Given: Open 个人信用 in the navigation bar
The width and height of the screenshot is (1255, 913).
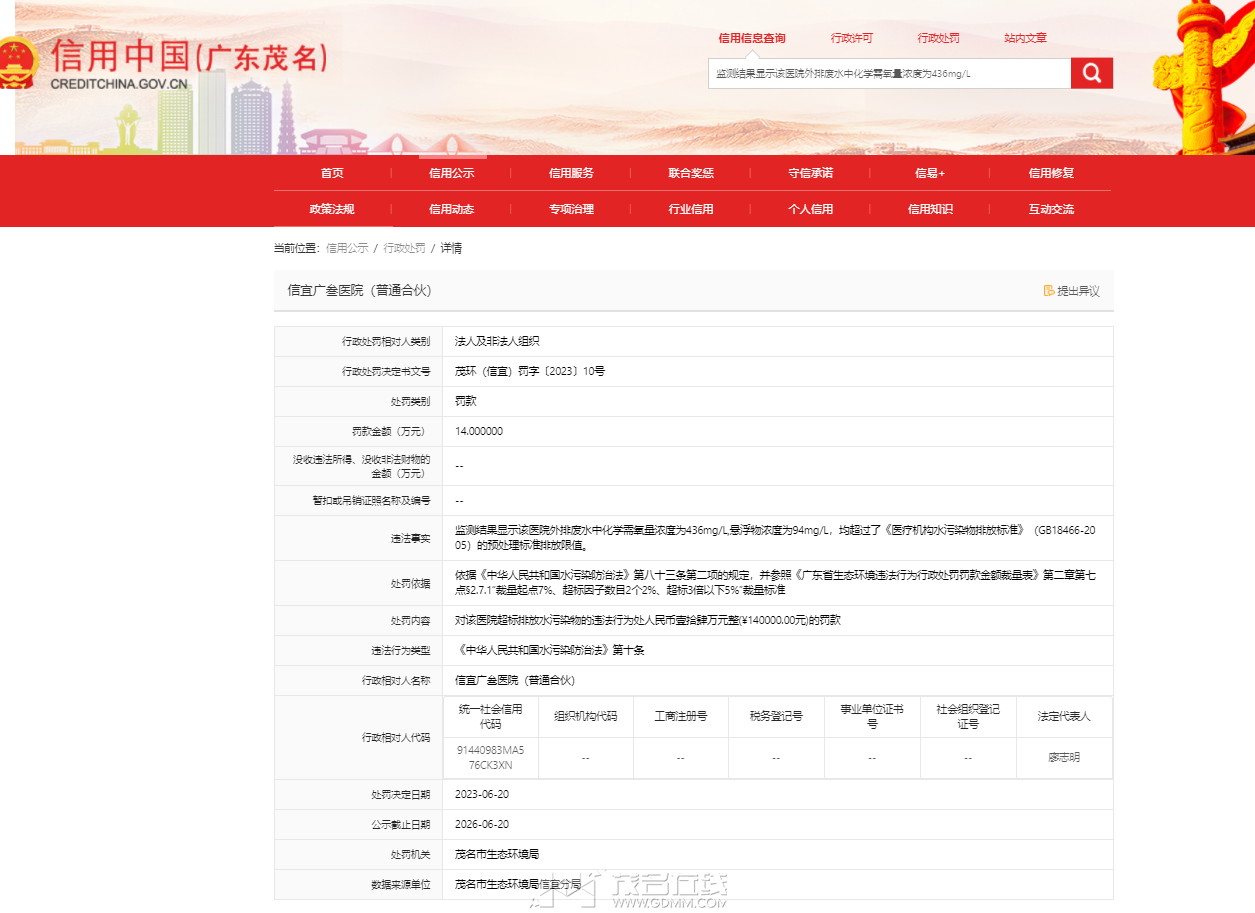Looking at the screenshot, I should tap(810, 209).
